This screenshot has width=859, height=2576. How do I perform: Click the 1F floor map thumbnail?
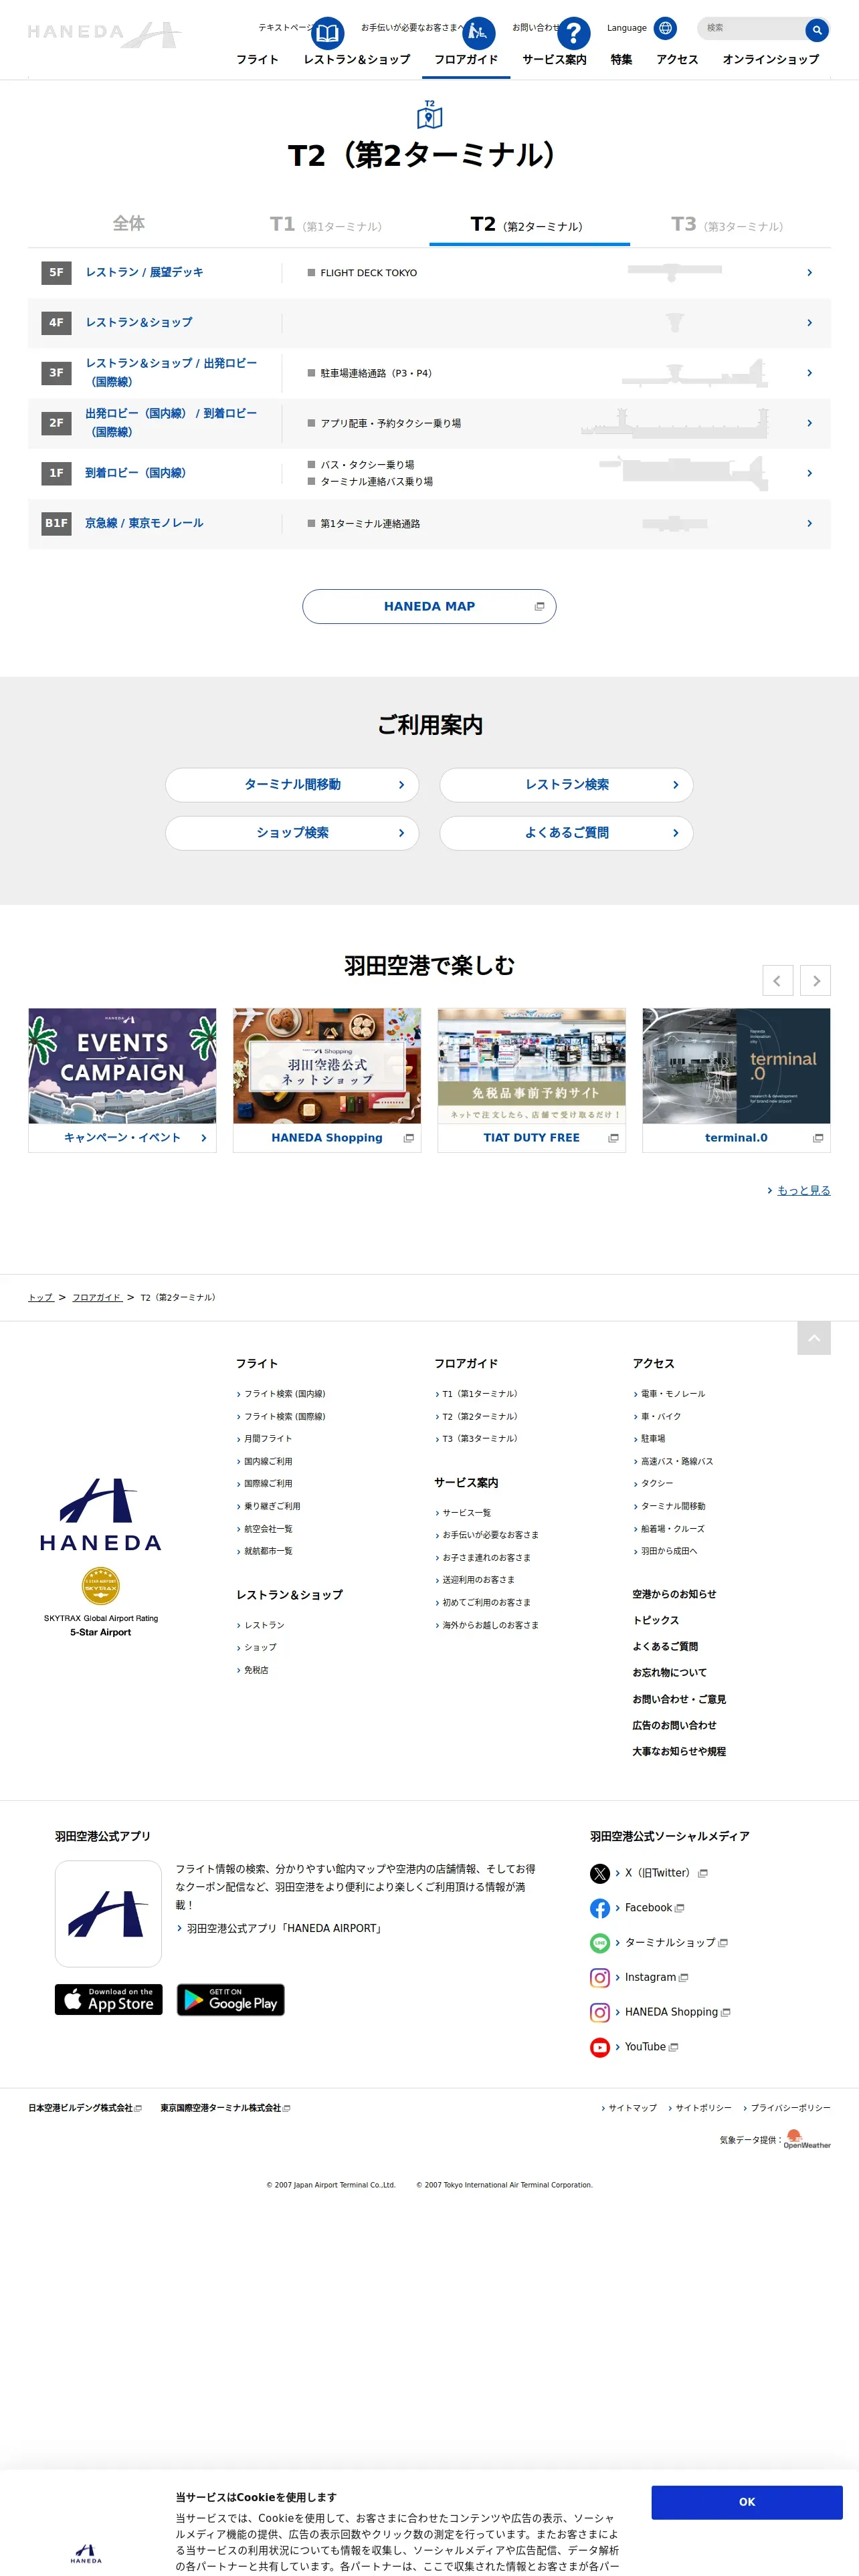[684, 473]
